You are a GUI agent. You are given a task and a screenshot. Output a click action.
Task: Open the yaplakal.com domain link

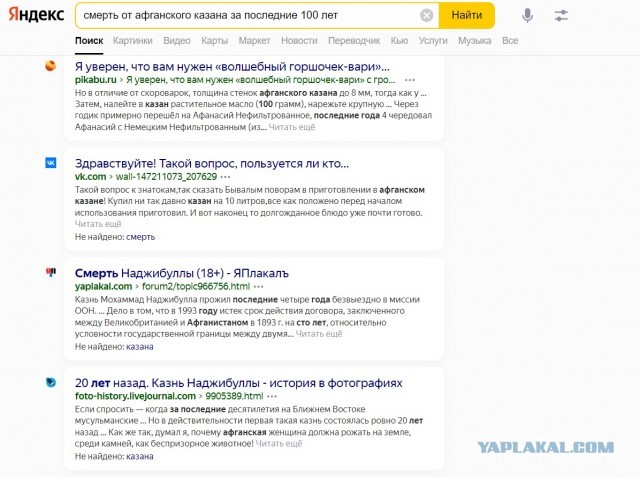(x=103, y=286)
